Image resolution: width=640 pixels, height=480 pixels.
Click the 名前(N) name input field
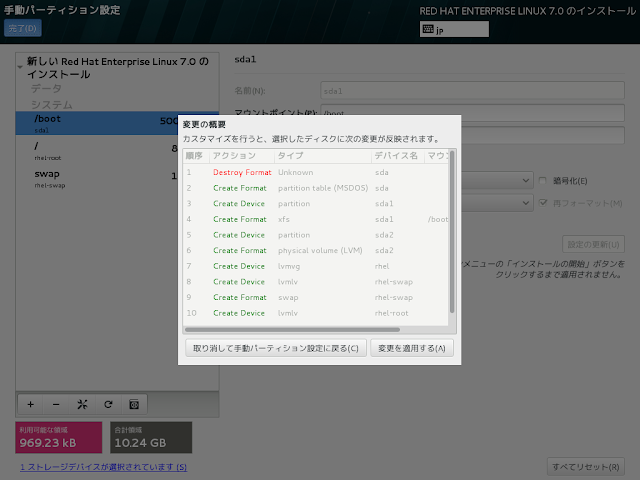[472, 91]
